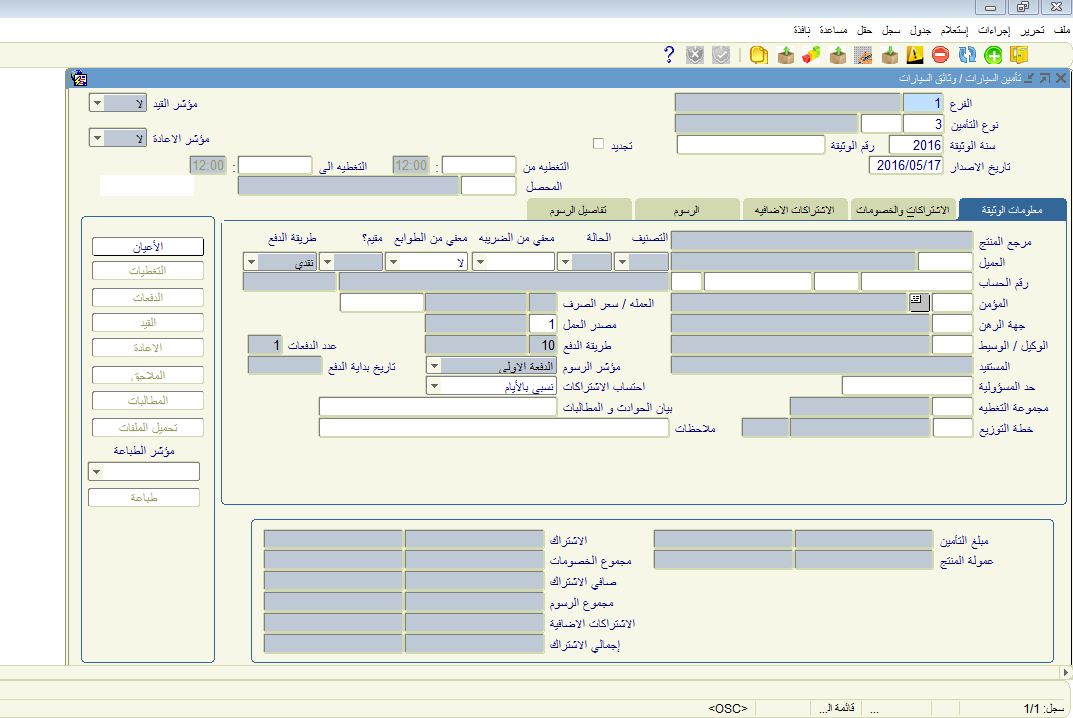Screen dimensions: 1073x718
Task: Click the red minus delete record icon
Action: coord(940,55)
